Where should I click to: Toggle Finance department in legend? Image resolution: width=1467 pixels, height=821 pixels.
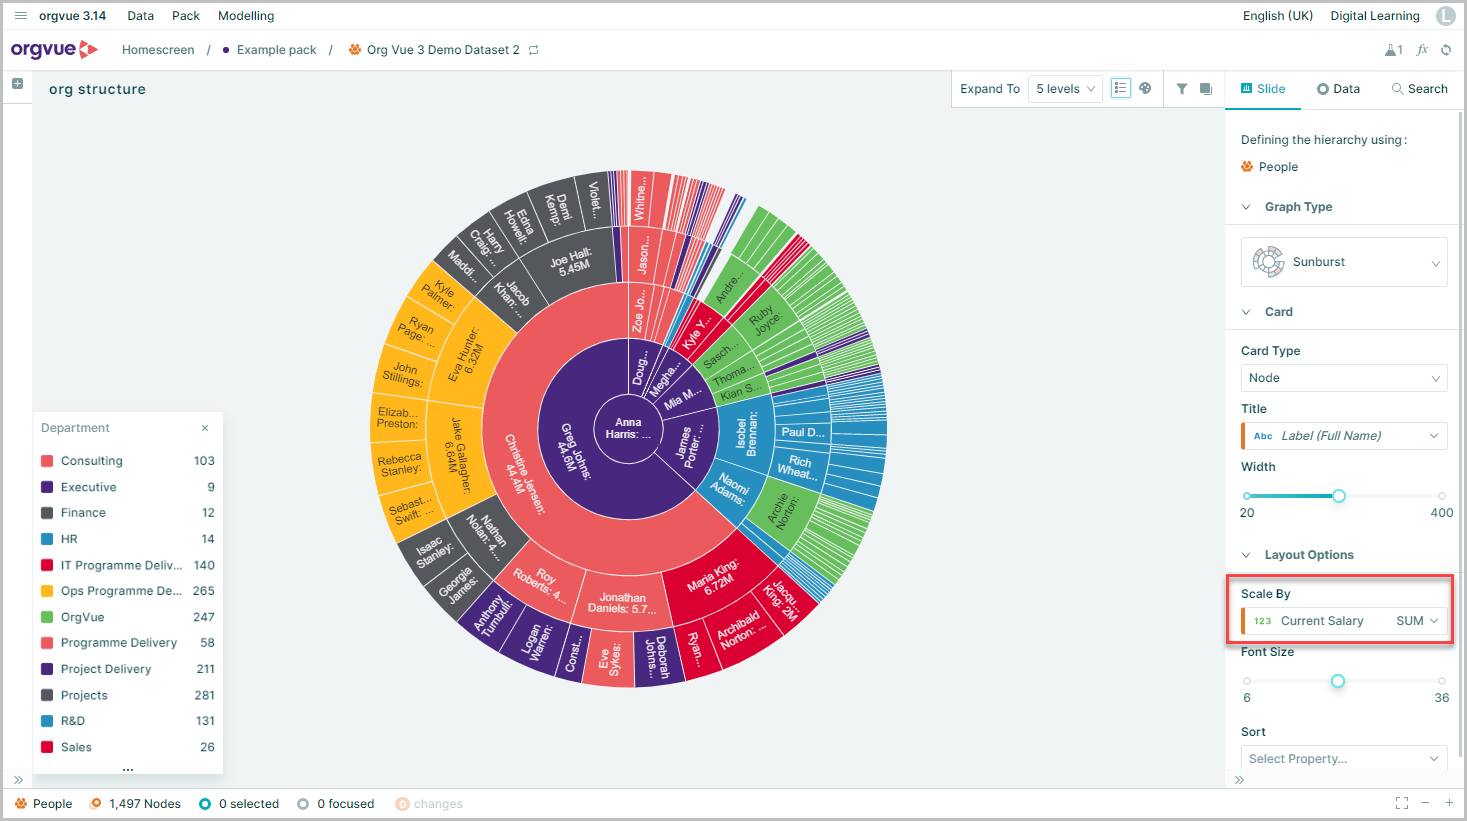128,513
